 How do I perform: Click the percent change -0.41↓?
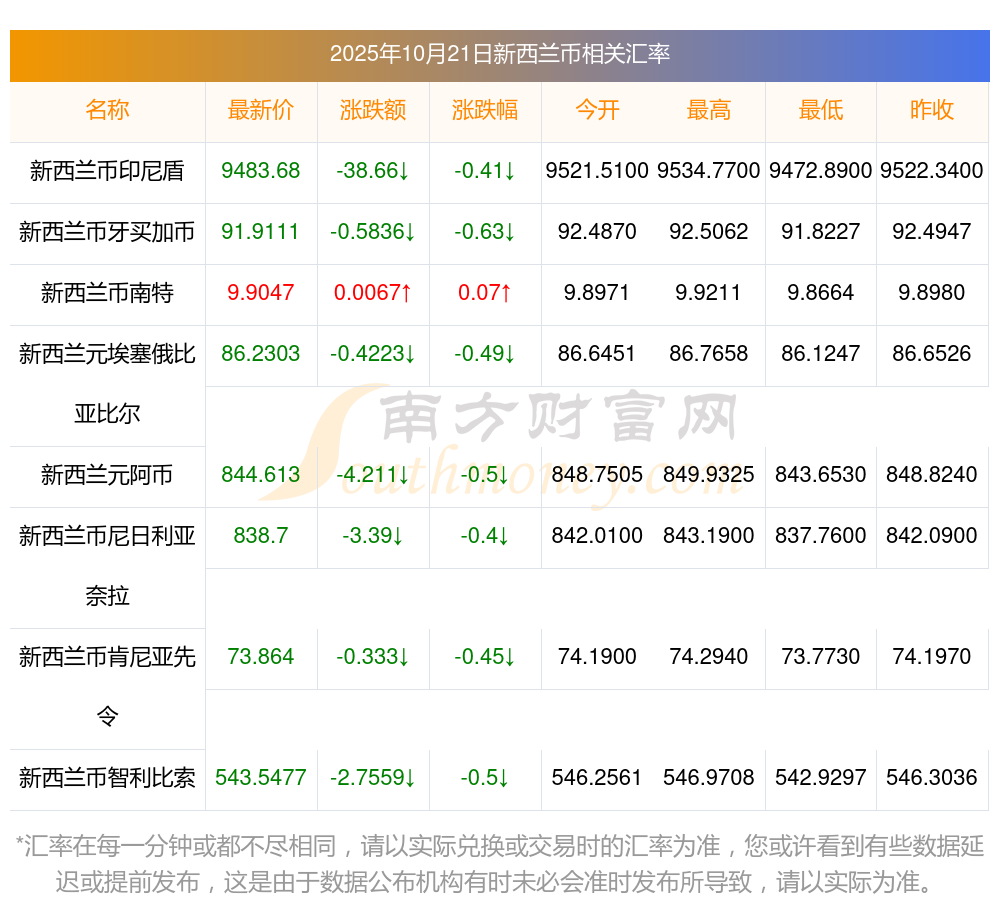tap(485, 171)
